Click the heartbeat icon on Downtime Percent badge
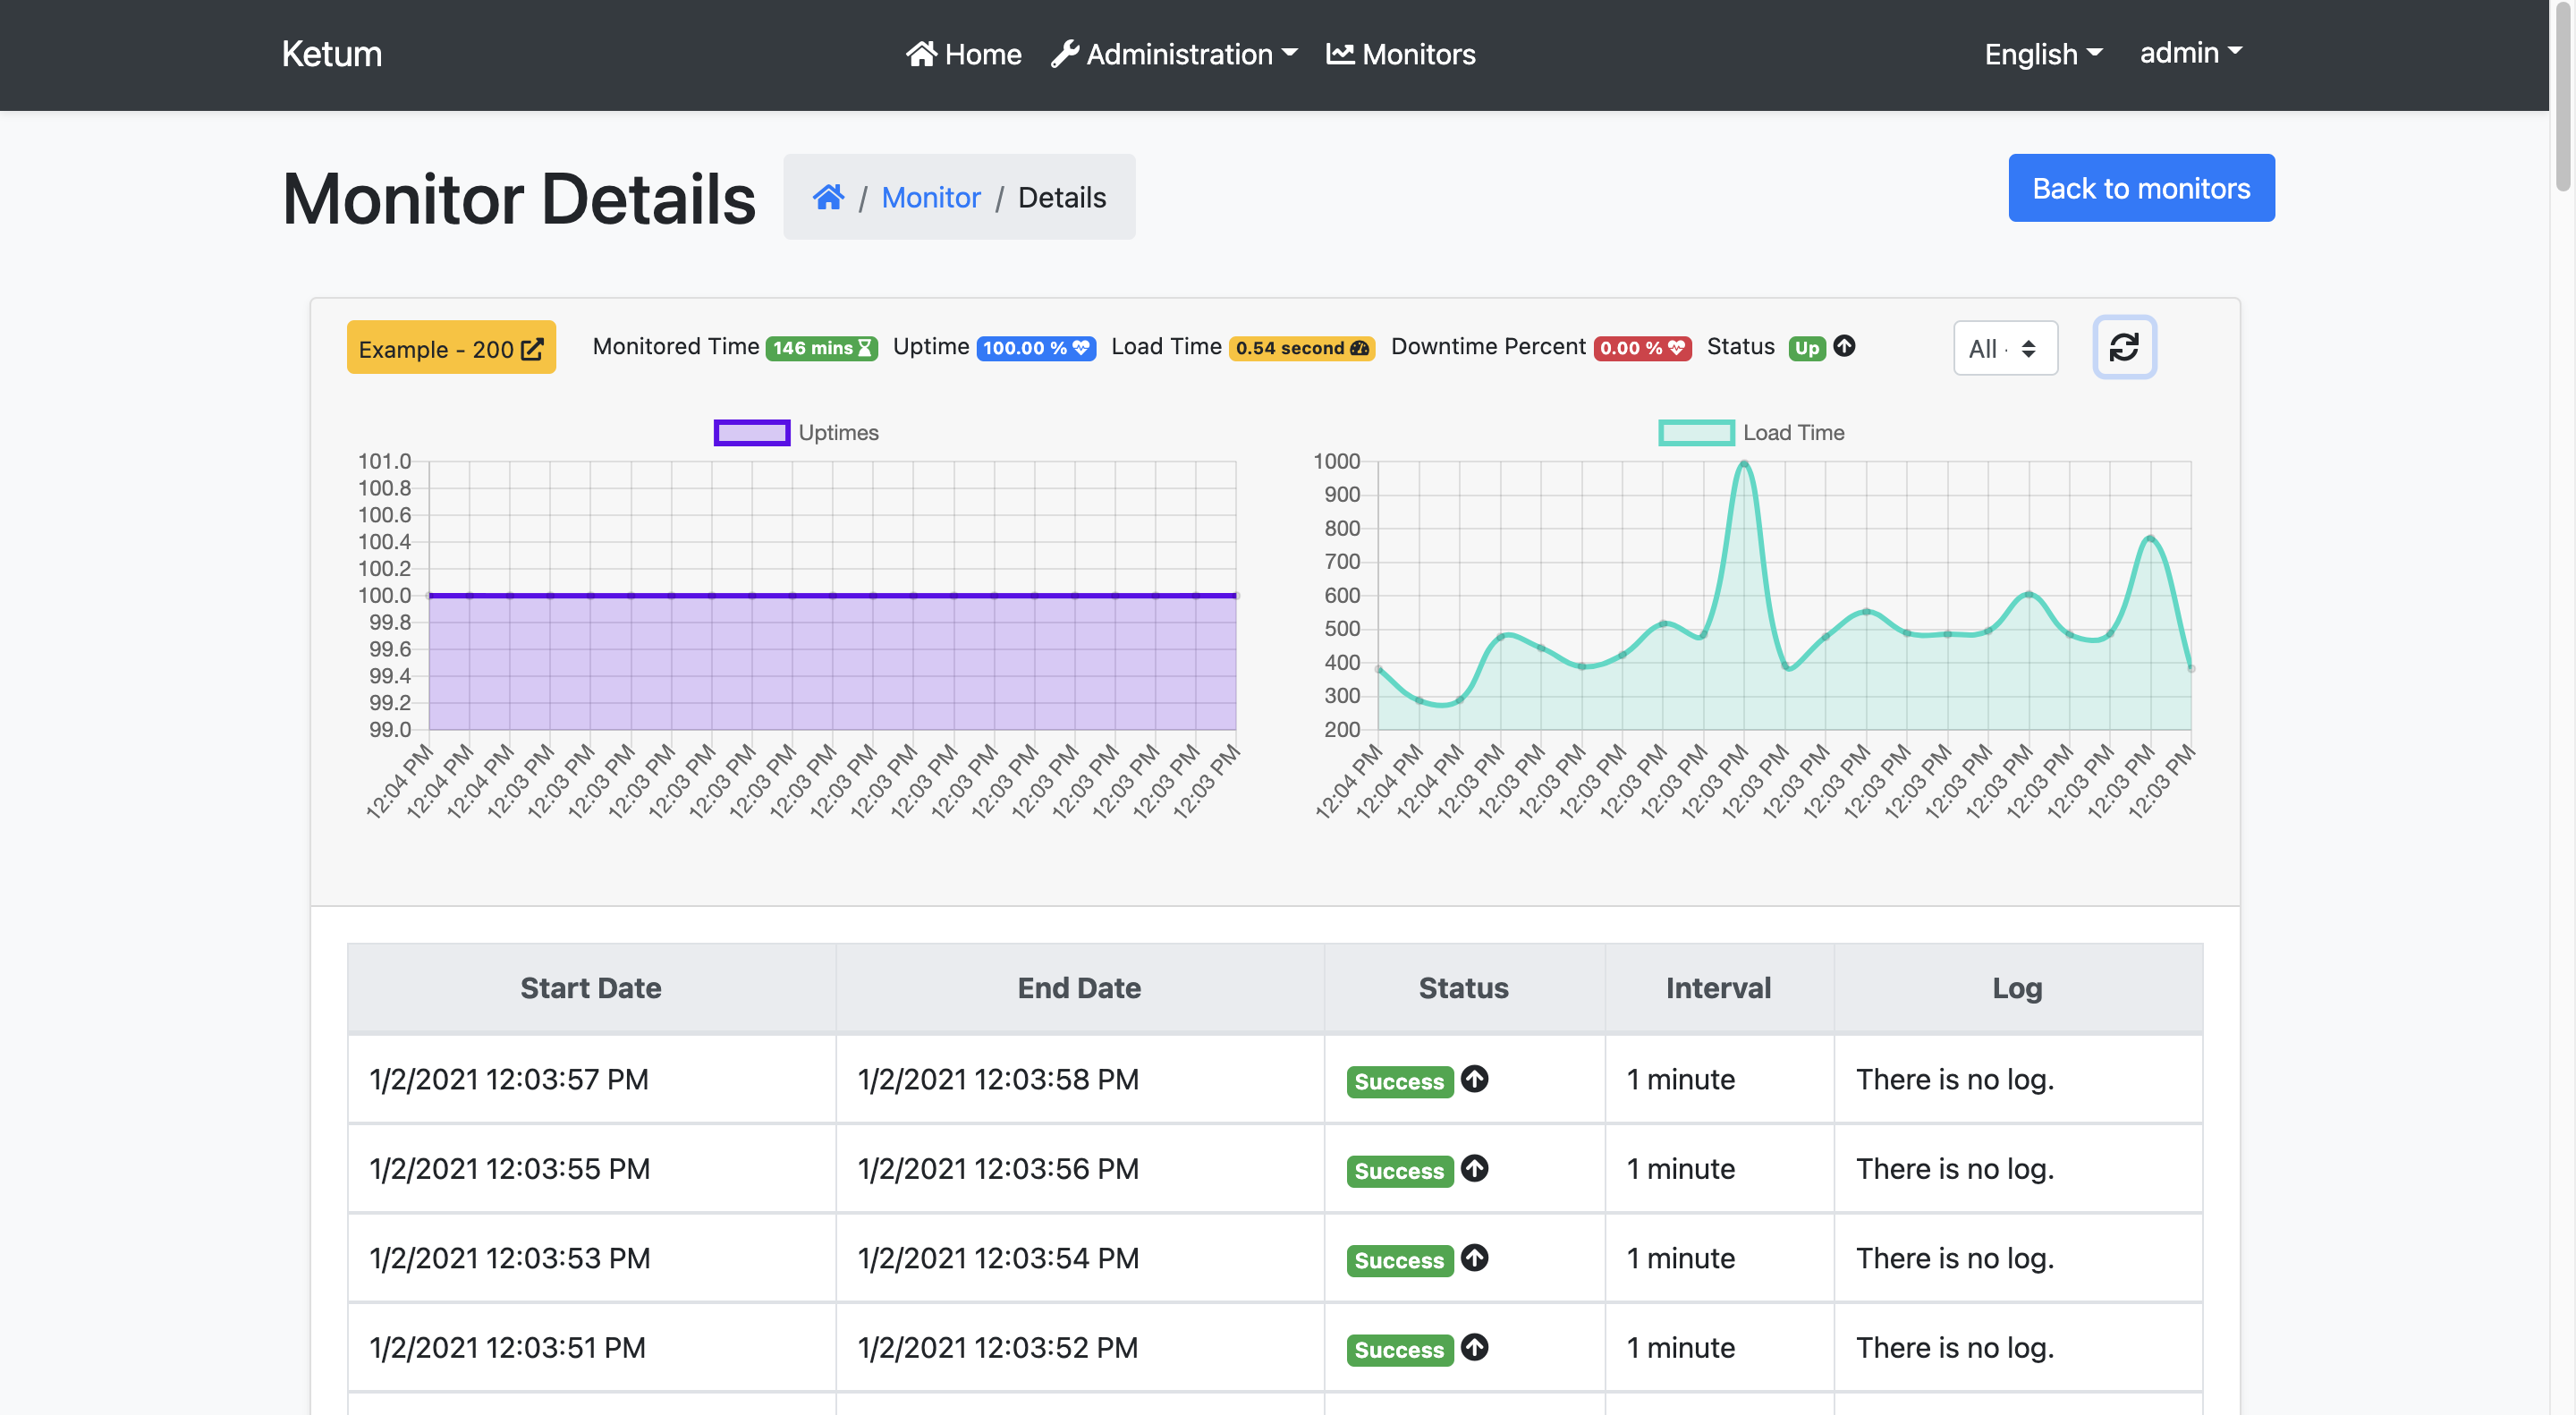 (x=1675, y=348)
